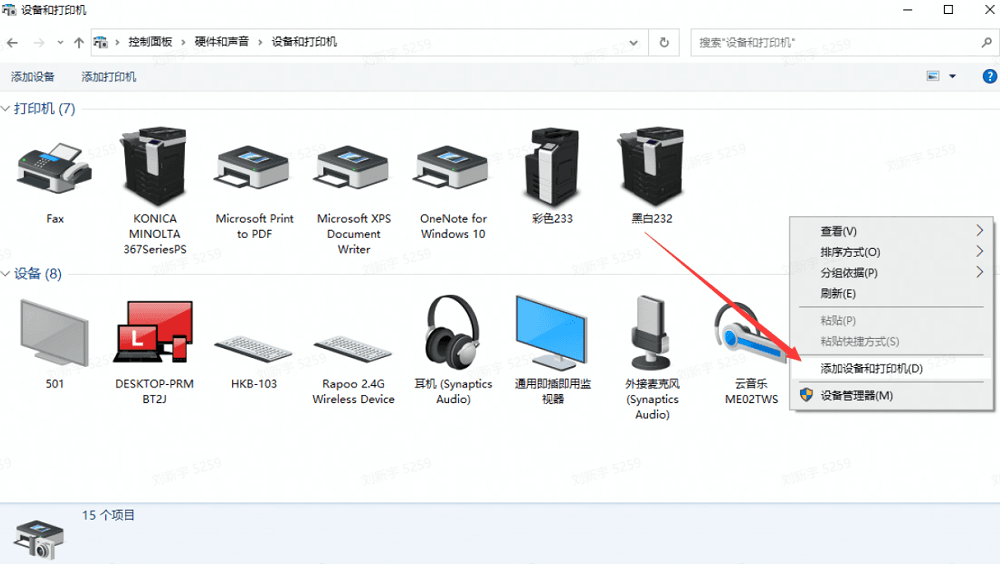Viewport: 1000px width, 564px height.
Task: Click the 搜索"设备和打印机" search box
Action: coord(835,43)
